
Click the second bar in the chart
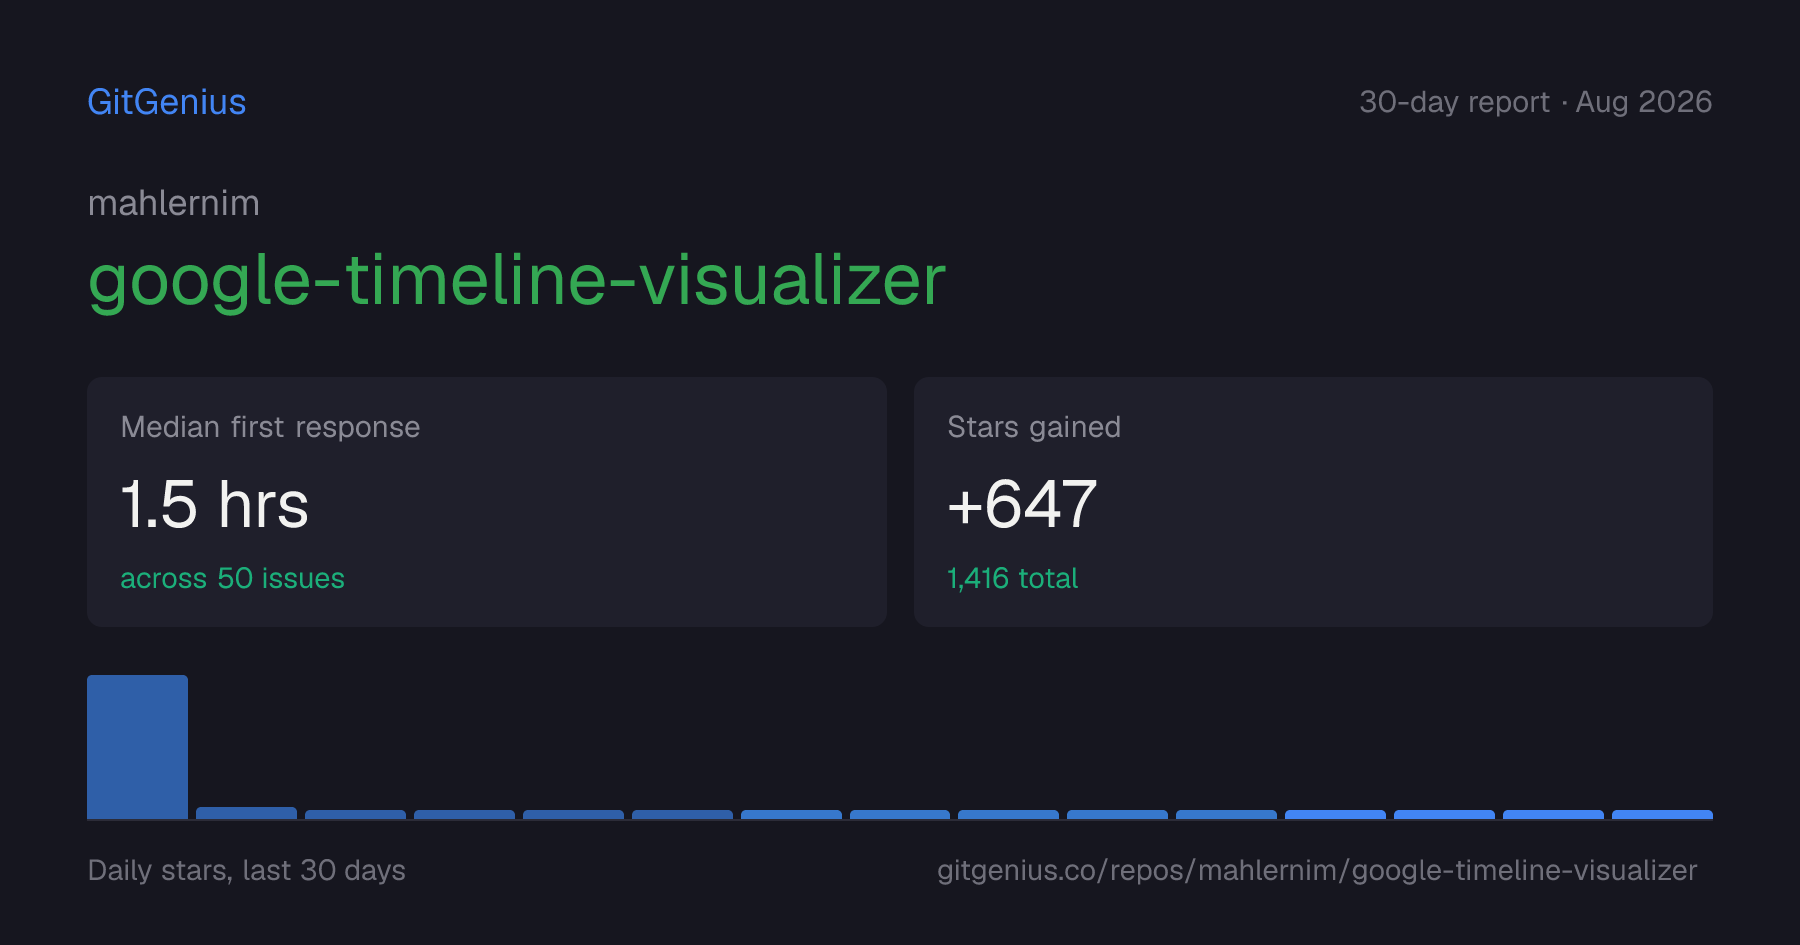click(x=246, y=813)
